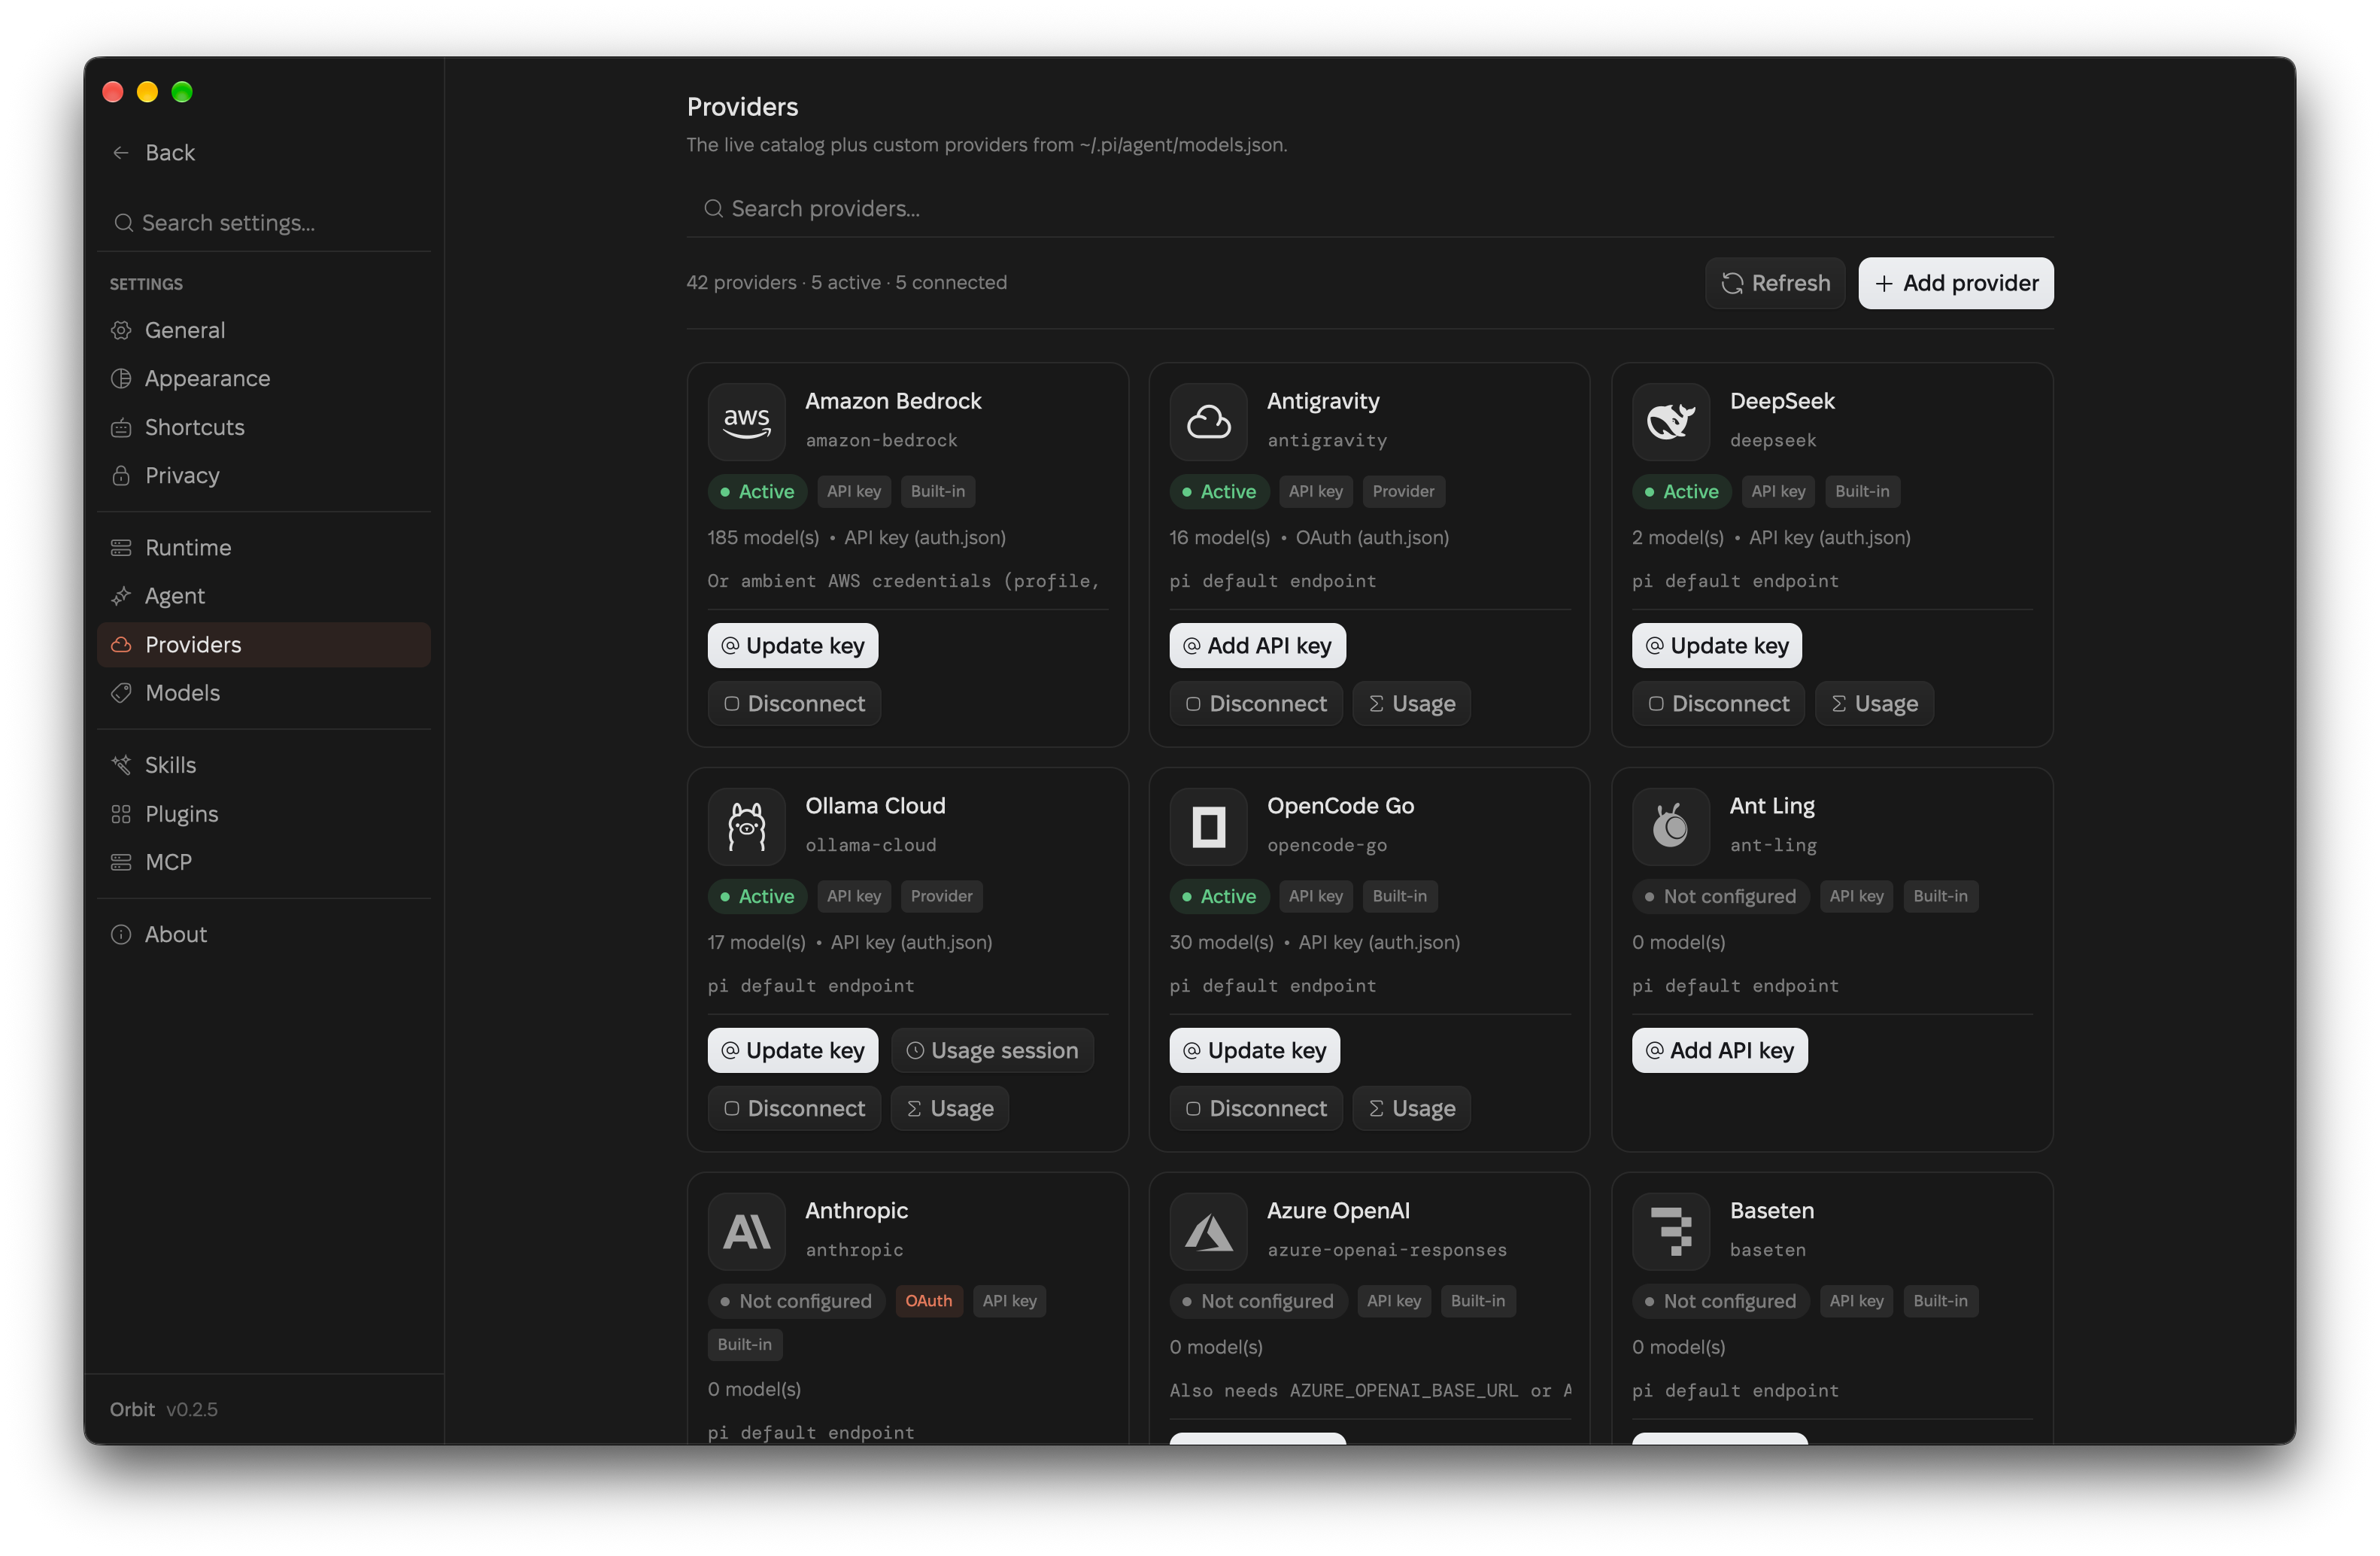This screenshot has width=2380, height=1556.
Task: Click the DeepSeek whale logo icon
Action: [x=1670, y=421]
